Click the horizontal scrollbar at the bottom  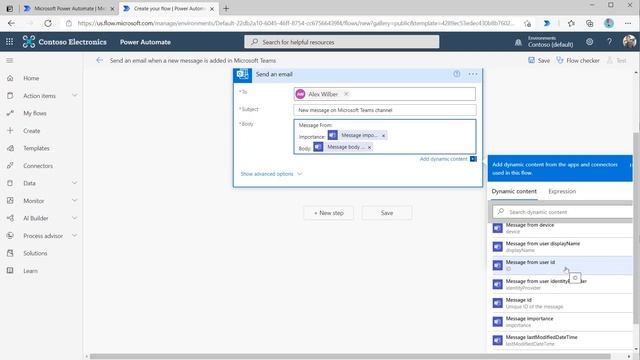coord(350,356)
